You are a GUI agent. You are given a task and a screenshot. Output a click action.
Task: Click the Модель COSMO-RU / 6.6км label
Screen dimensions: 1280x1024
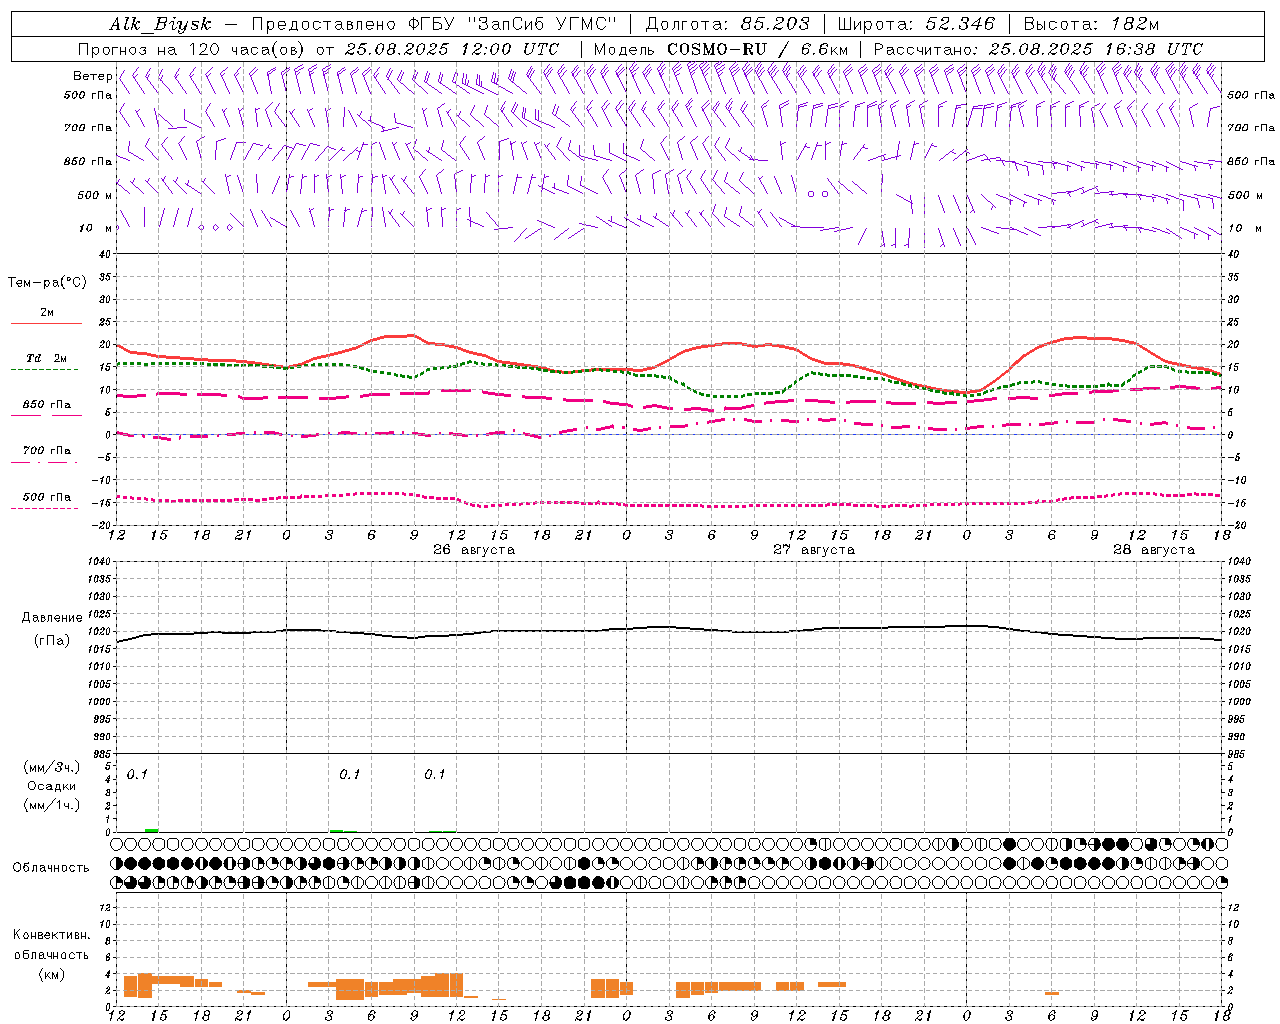click(x=721, y=49)
